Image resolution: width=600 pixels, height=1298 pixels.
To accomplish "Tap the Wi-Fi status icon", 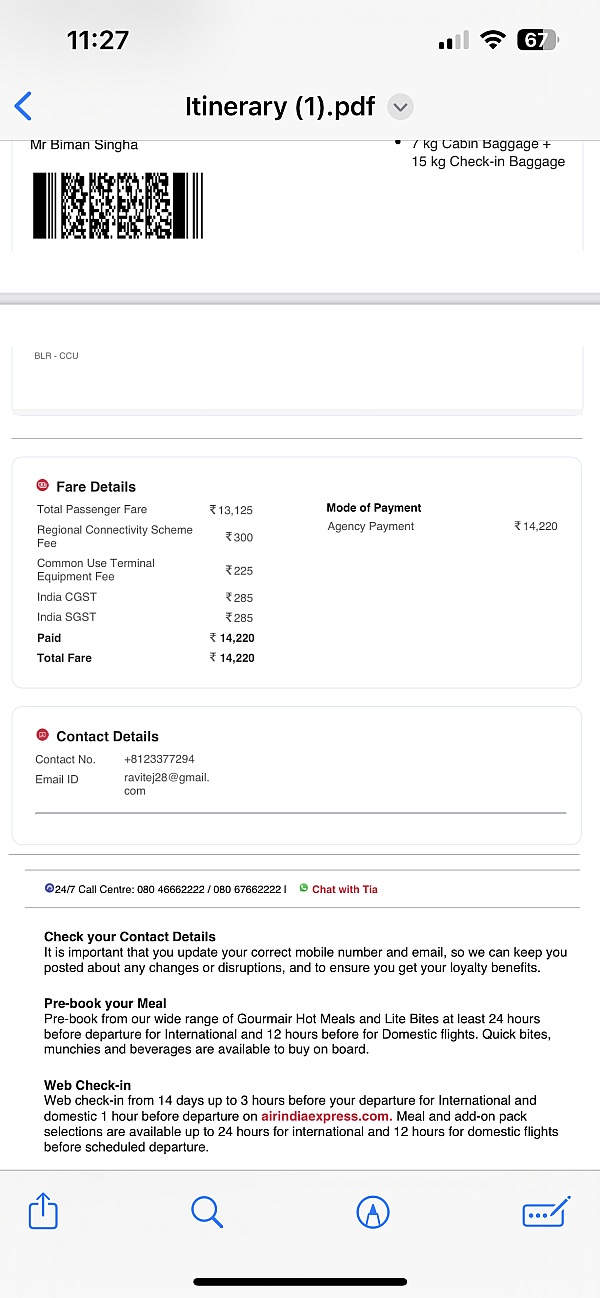I will (x=492, y=40).
